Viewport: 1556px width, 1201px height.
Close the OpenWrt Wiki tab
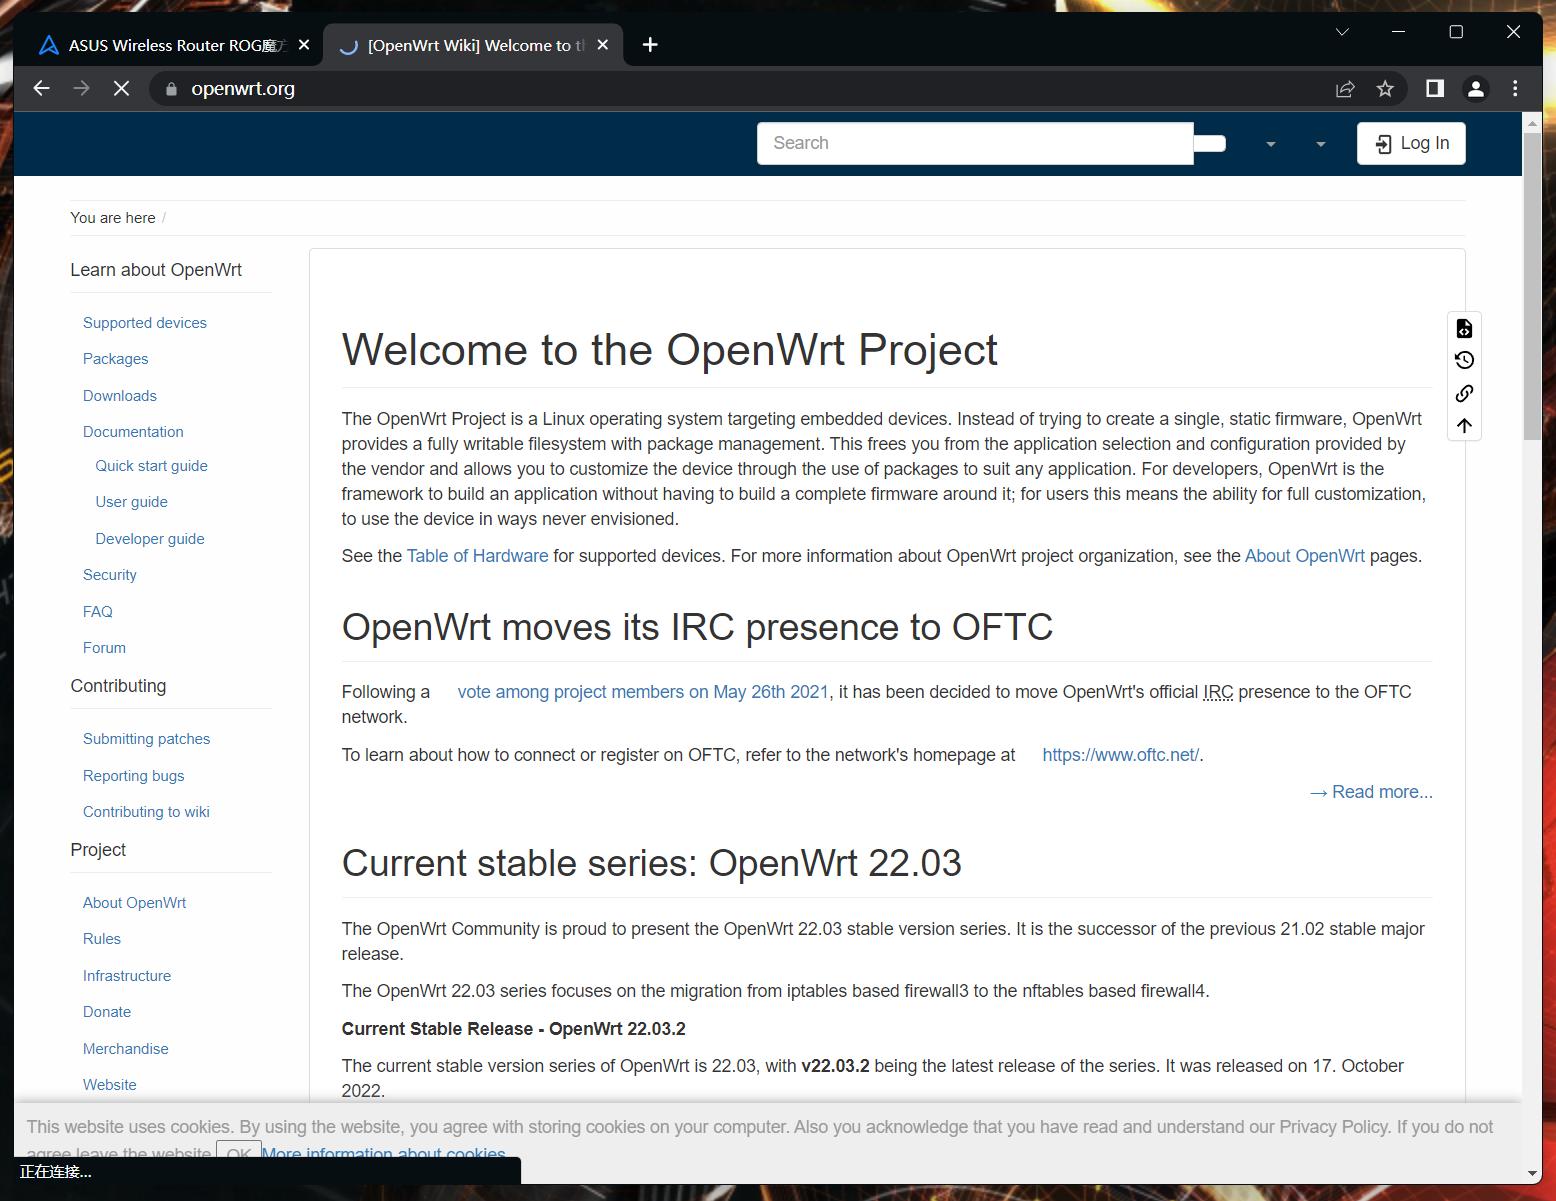[602, 45]
